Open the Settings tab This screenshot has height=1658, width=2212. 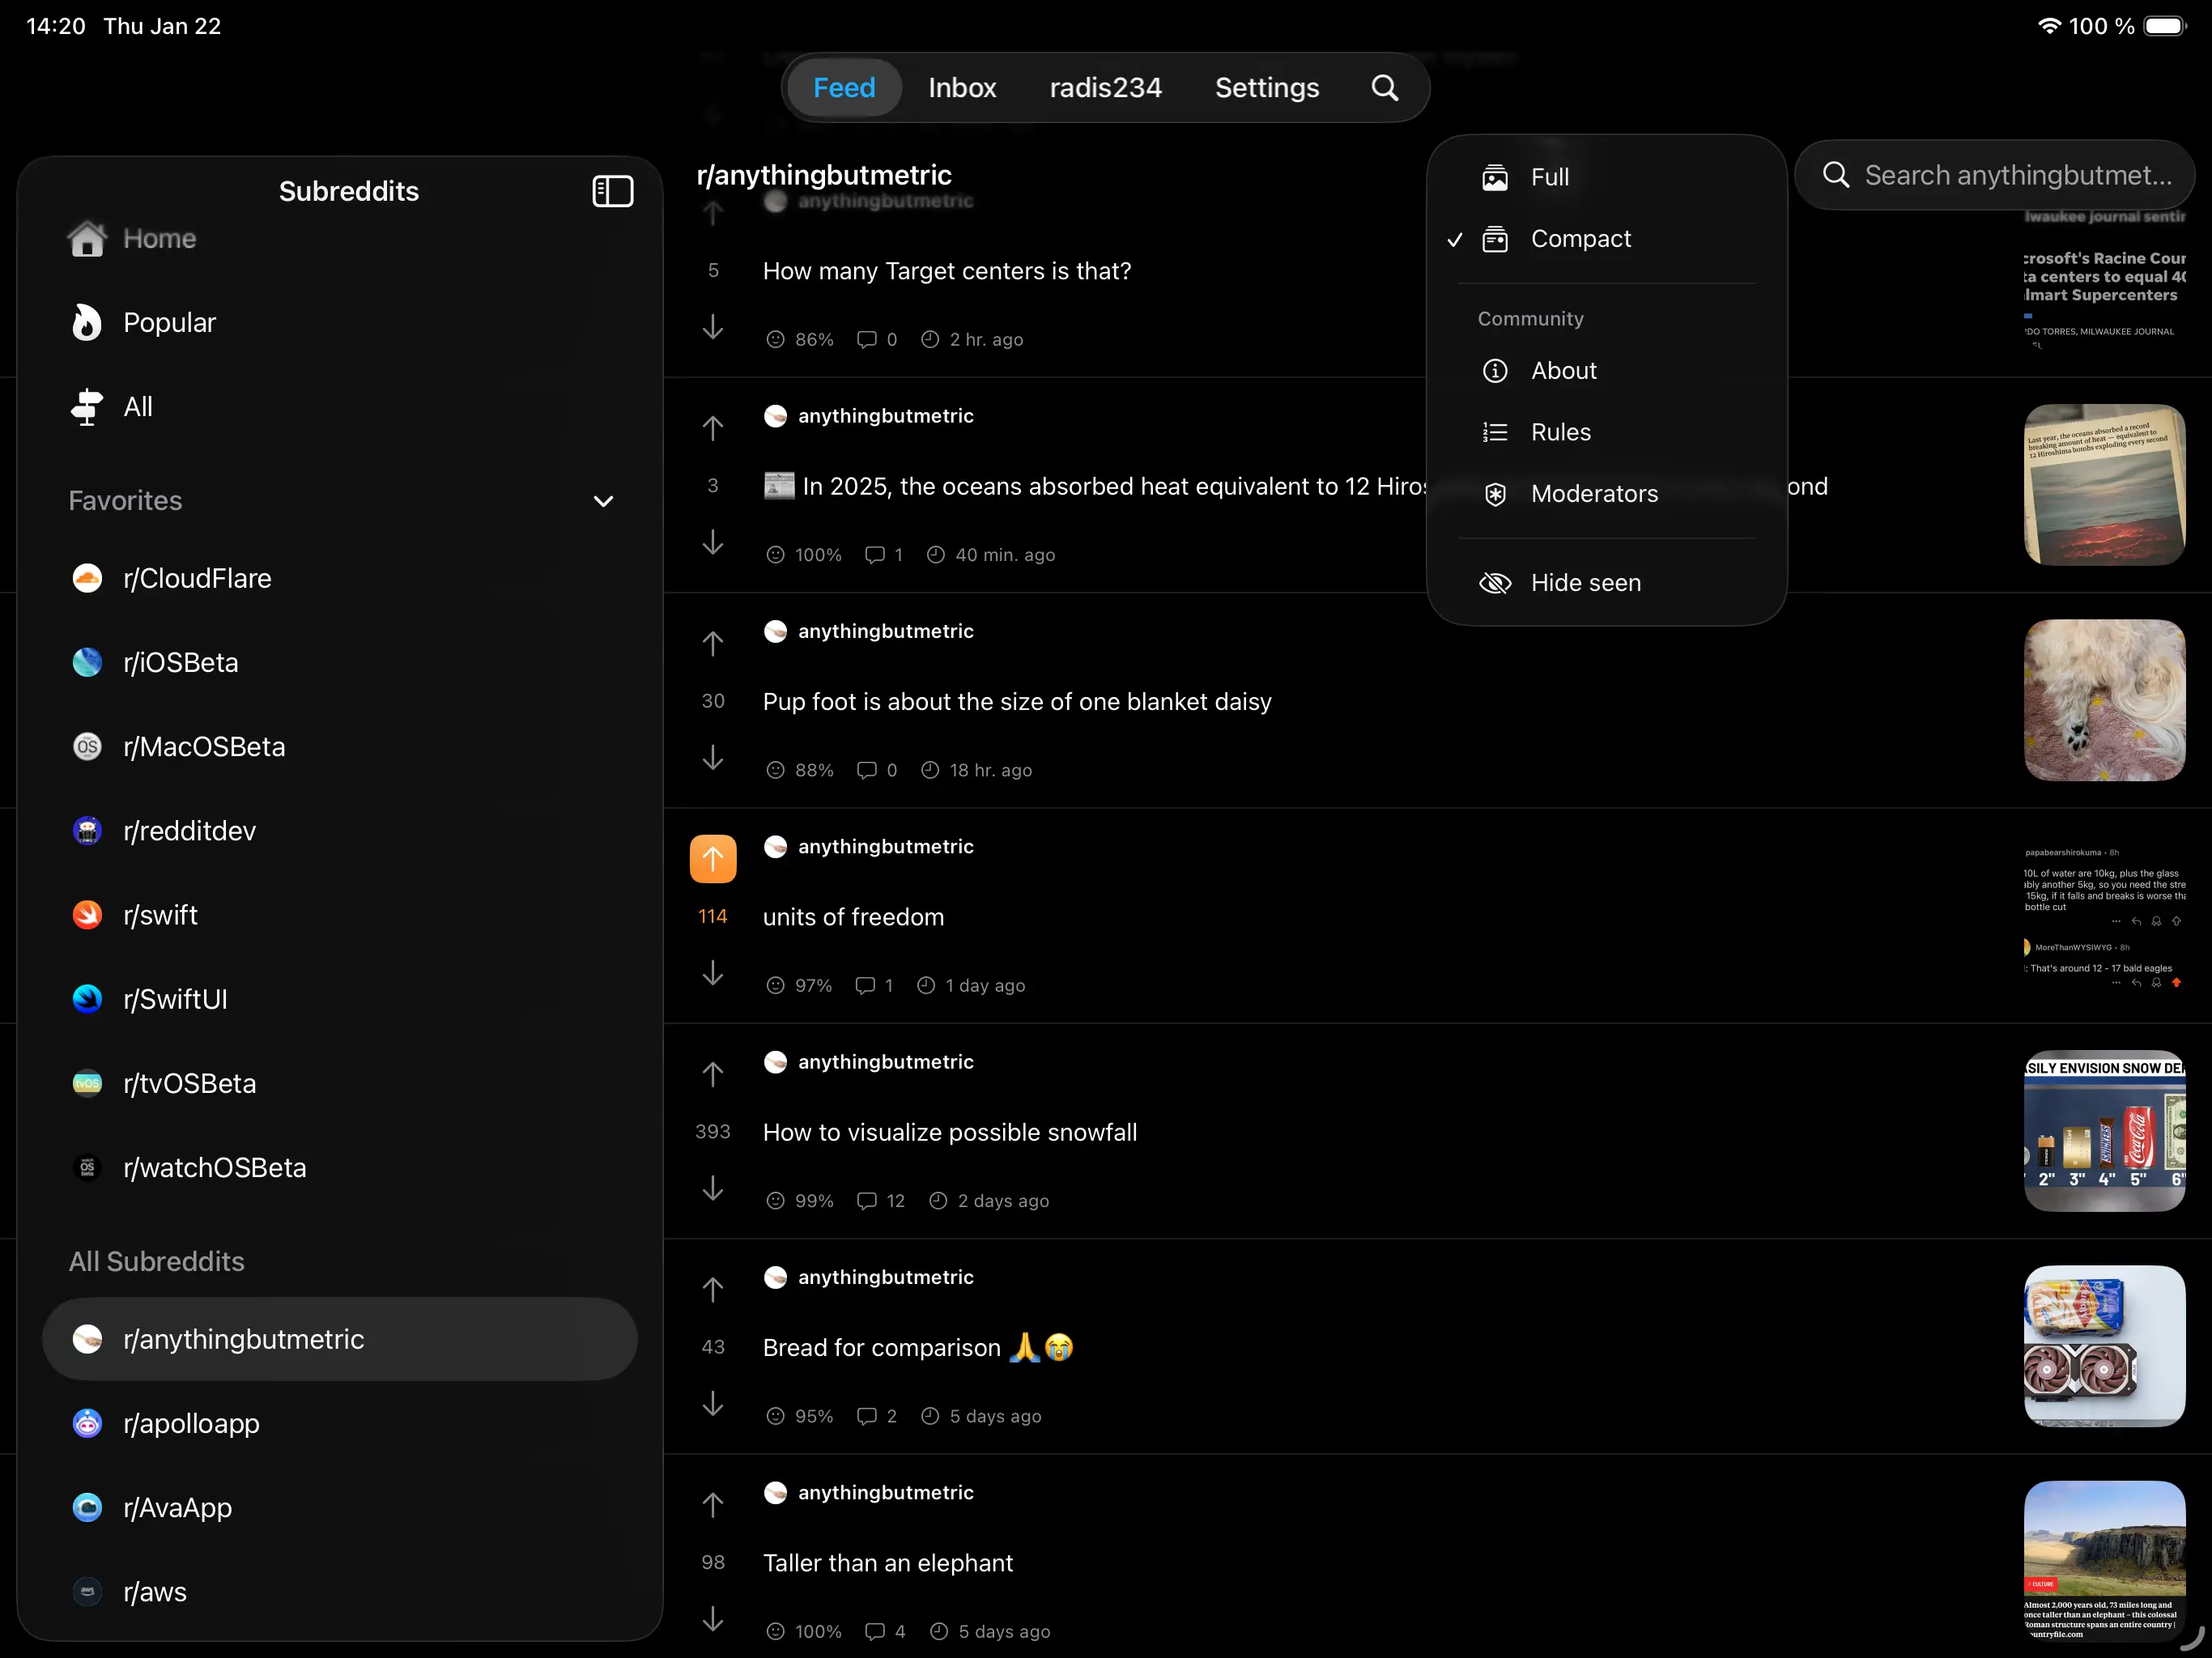pyautogui.click(x=1266, y=87)
